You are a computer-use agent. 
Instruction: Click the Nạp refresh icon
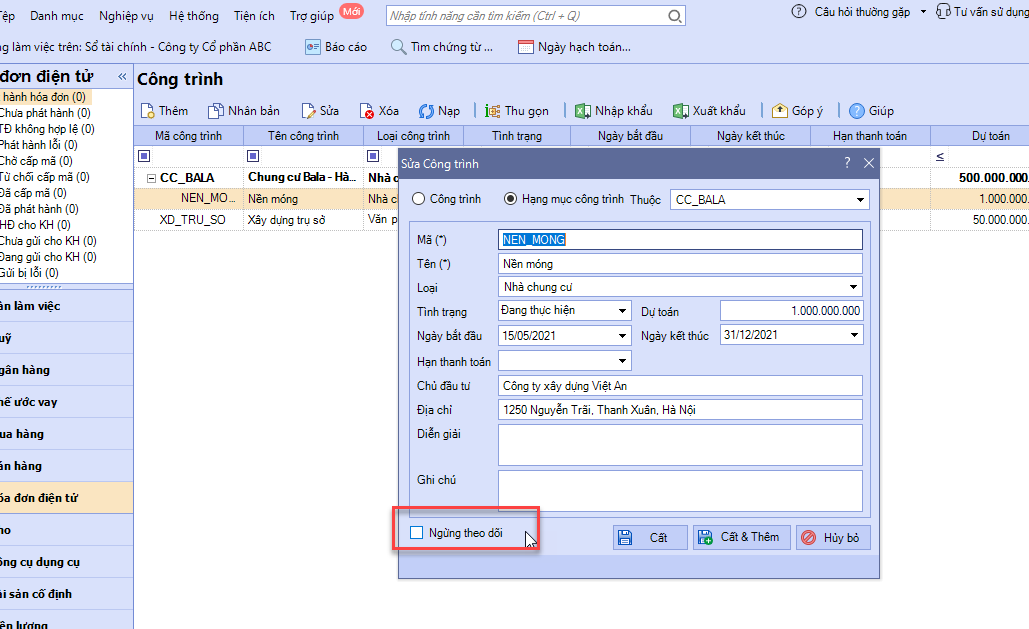(426, 111)
